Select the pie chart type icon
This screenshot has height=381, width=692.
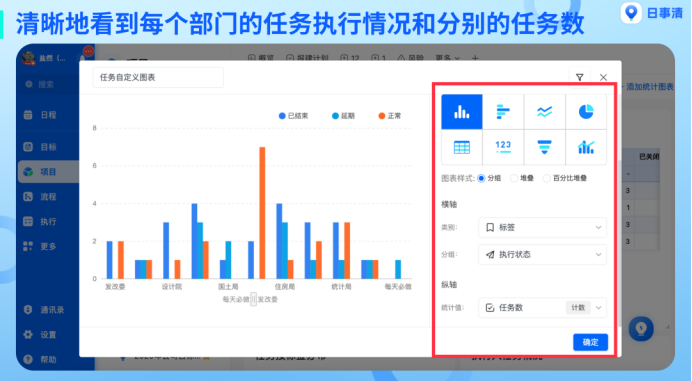pyautogui.click(x=586, y=112)
